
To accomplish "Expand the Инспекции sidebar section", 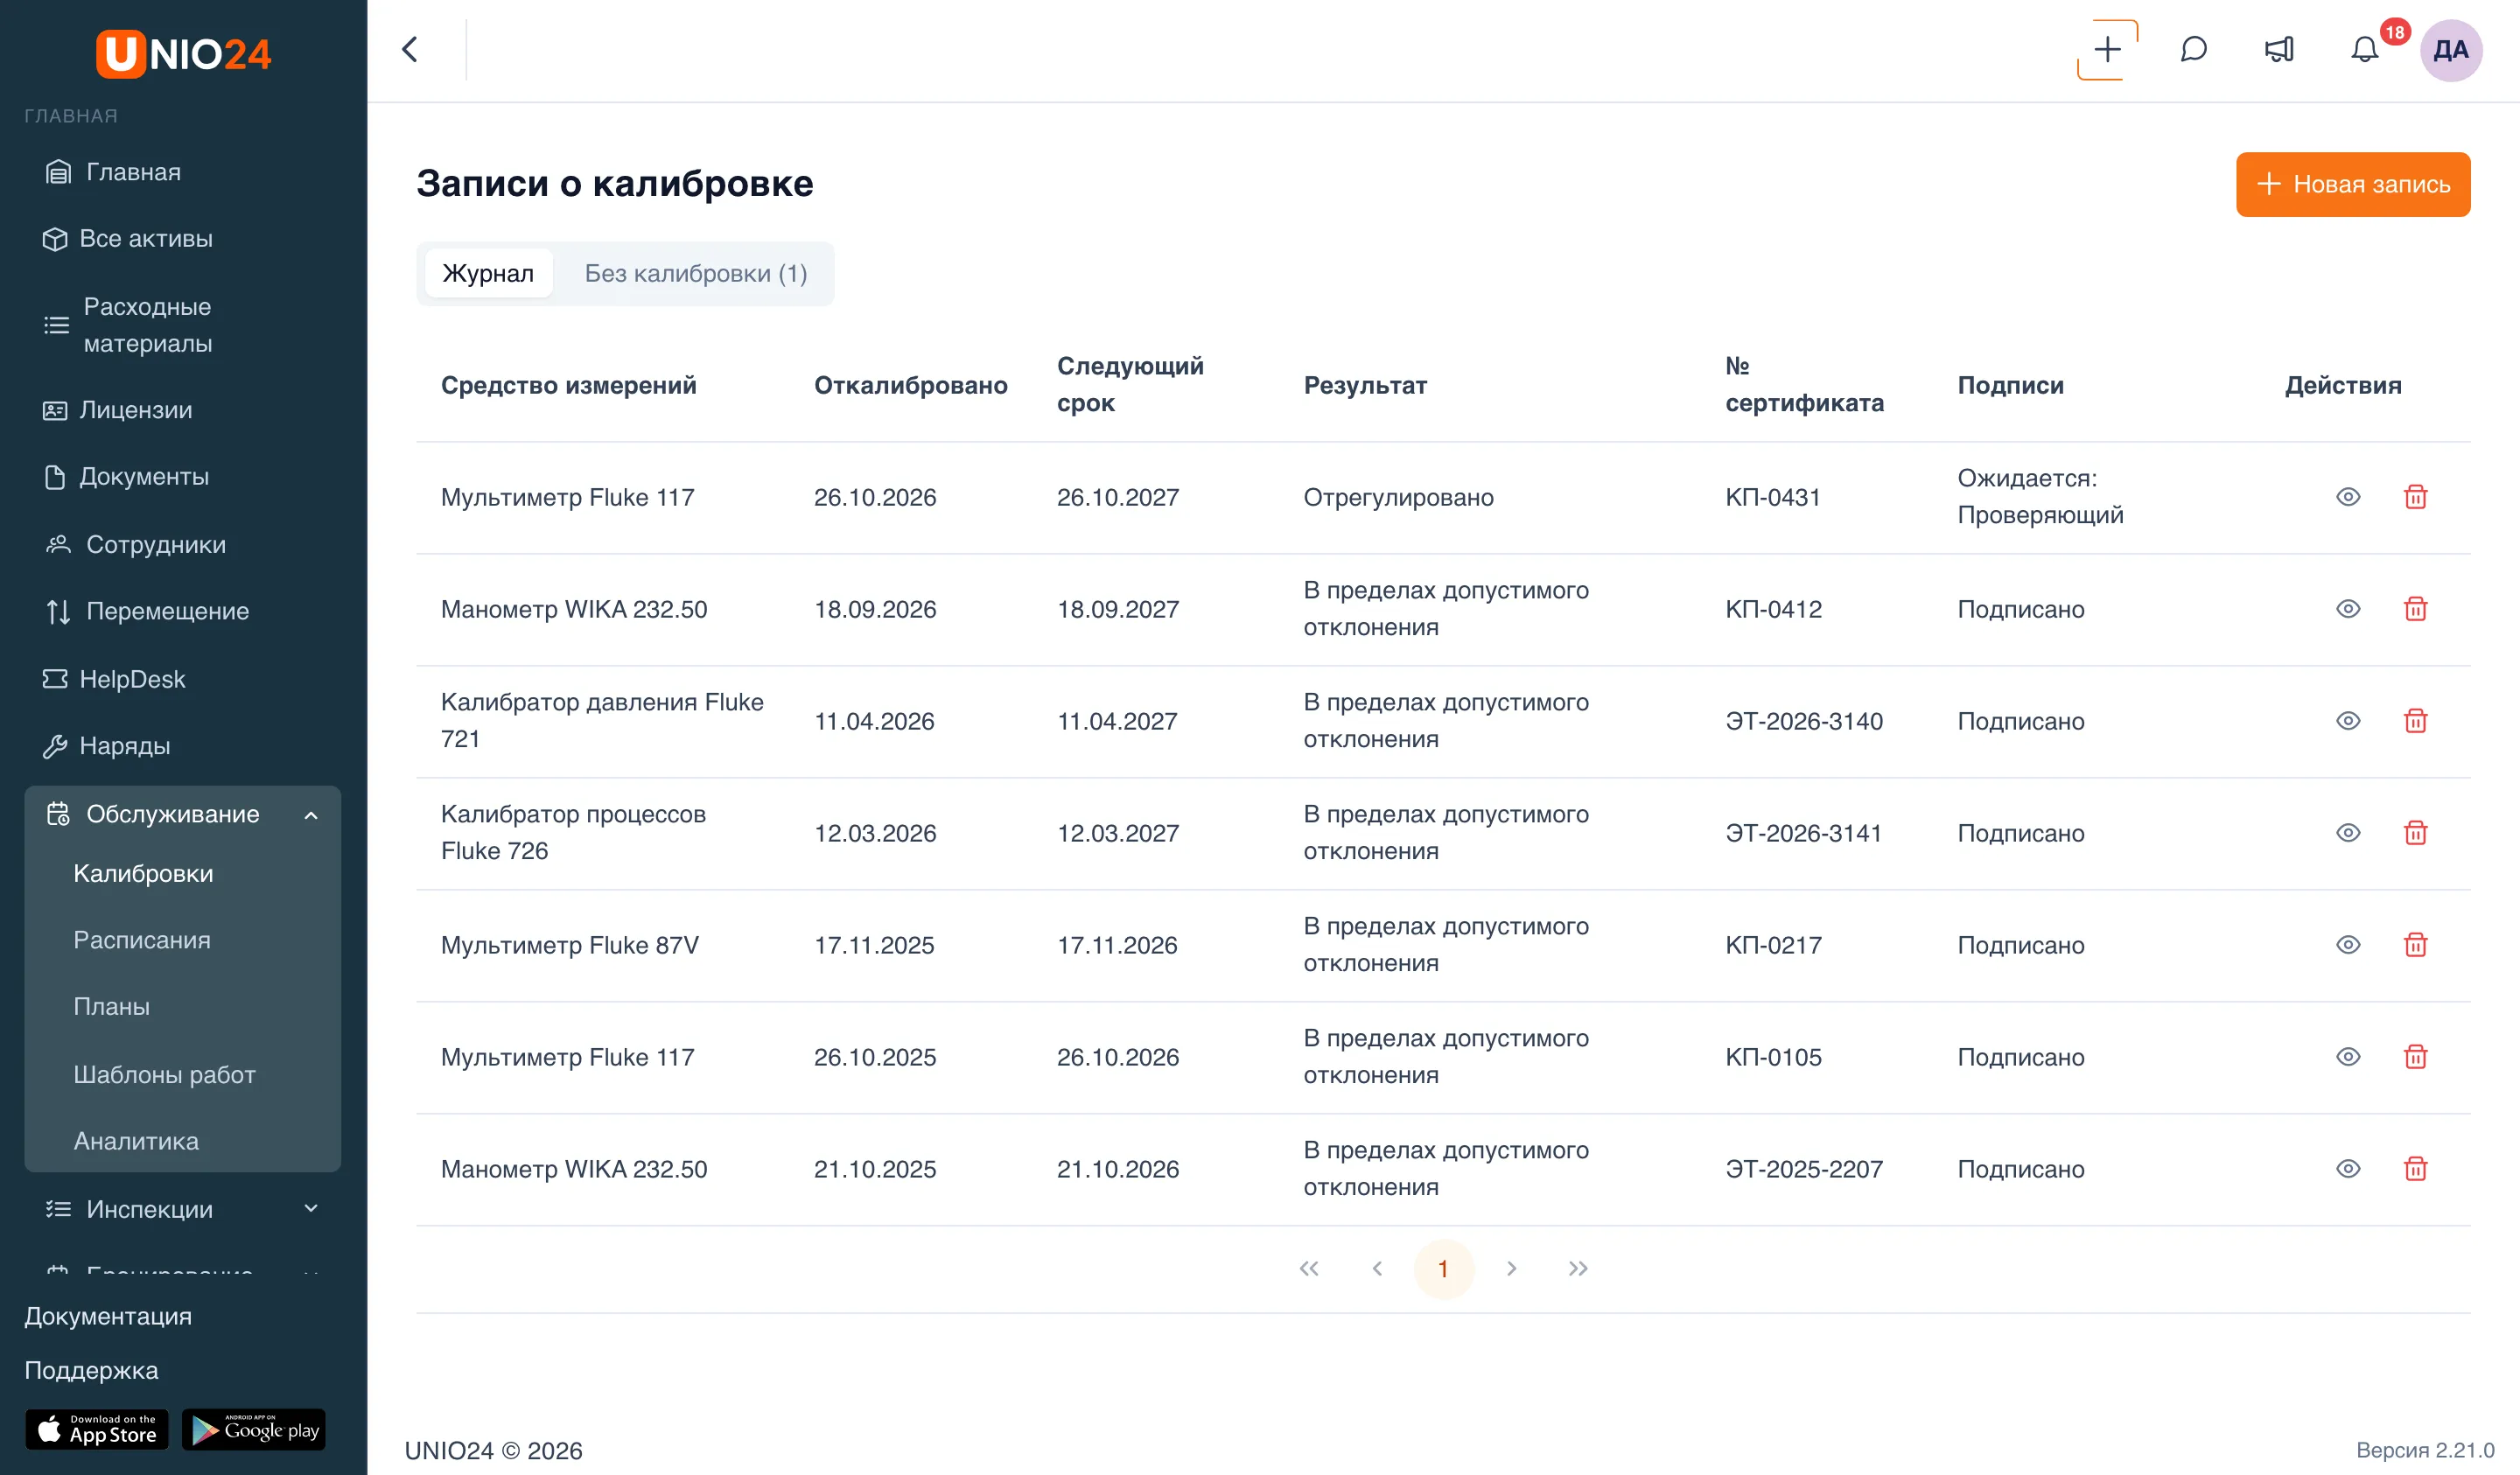I will 182,1209.
